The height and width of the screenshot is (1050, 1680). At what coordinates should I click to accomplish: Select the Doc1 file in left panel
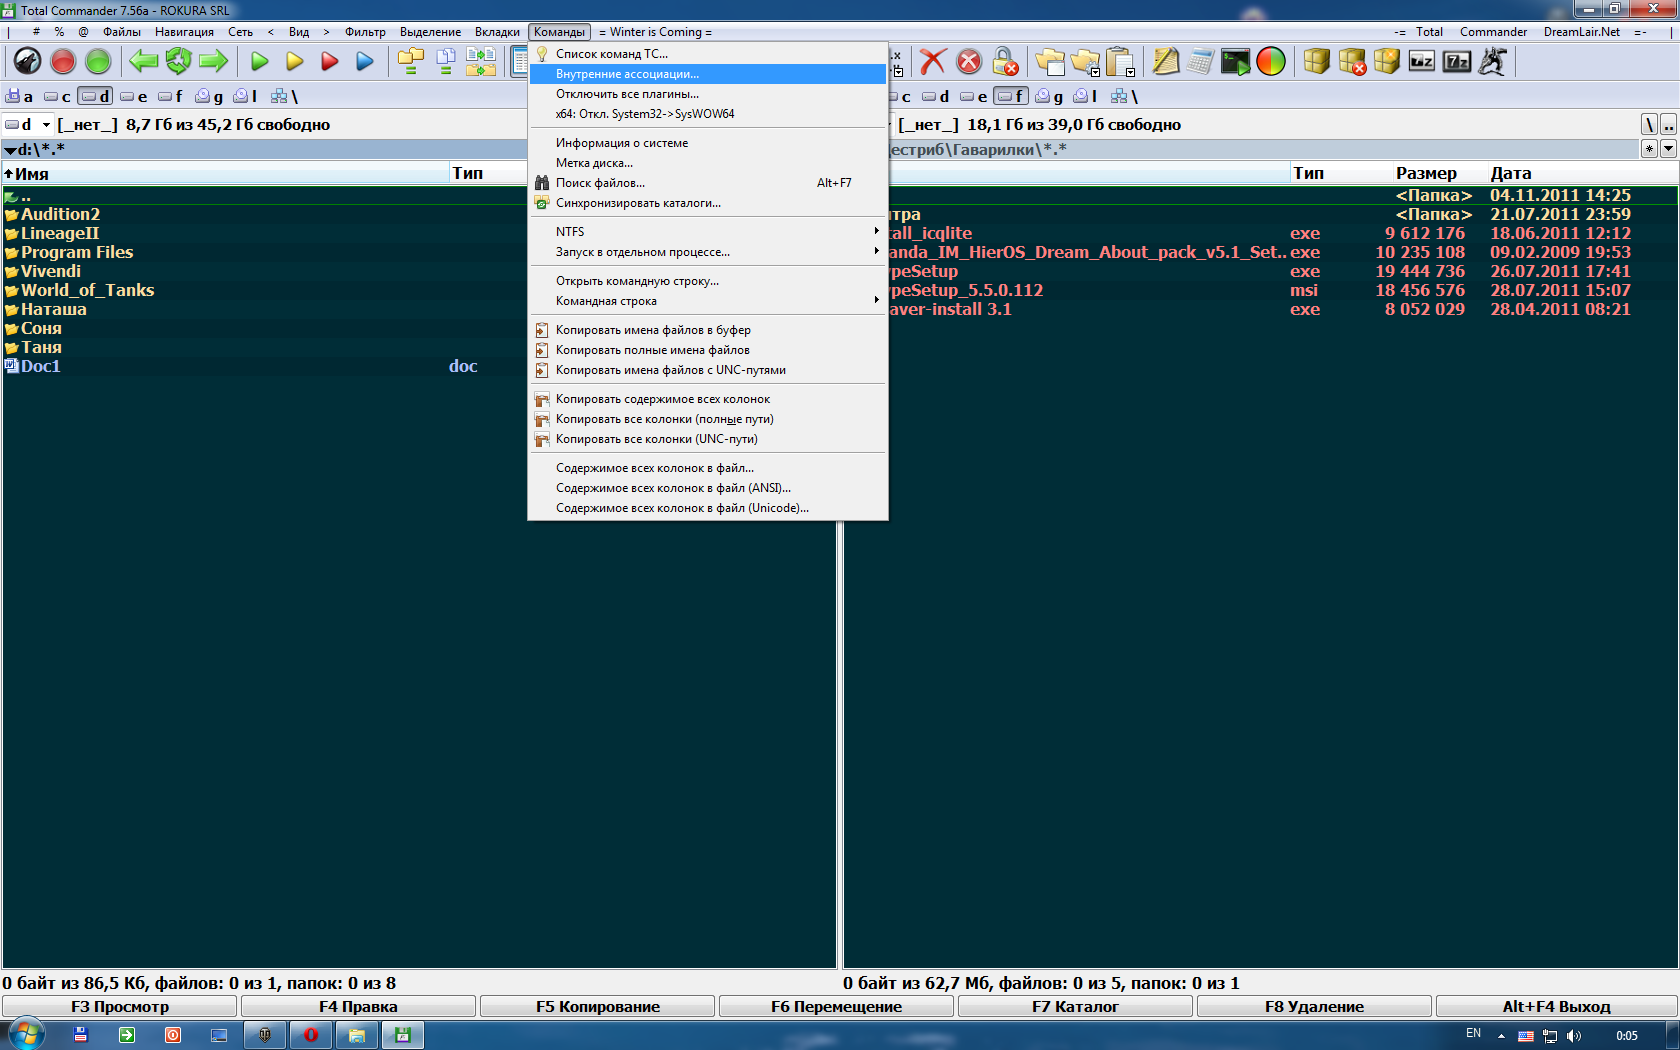tap(40, 366)
